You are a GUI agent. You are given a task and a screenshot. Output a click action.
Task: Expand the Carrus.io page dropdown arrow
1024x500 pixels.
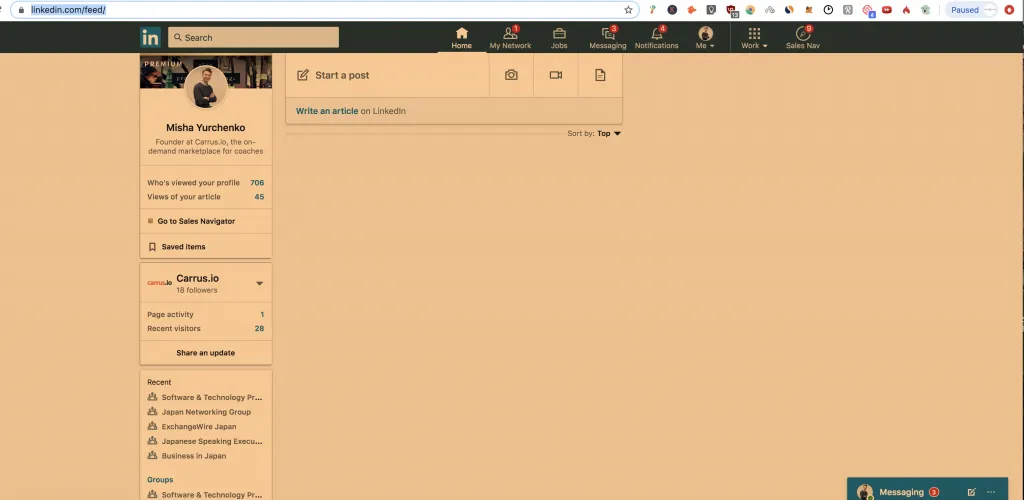[x=259, y=283]
